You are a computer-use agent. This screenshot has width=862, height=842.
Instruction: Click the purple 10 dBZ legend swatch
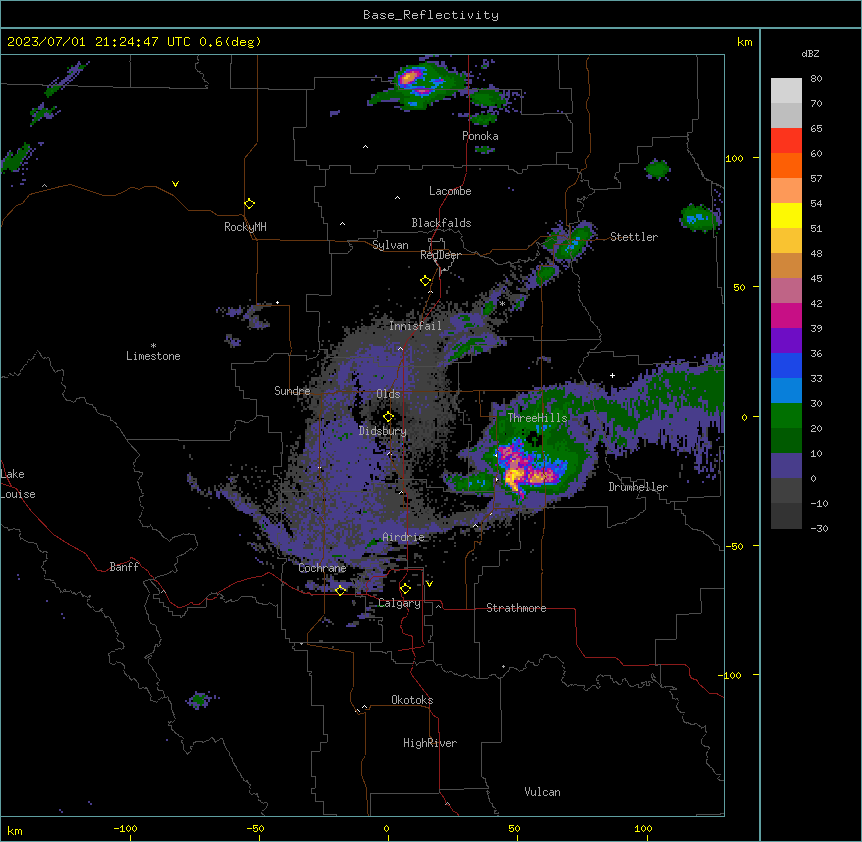tap(786, 466)
